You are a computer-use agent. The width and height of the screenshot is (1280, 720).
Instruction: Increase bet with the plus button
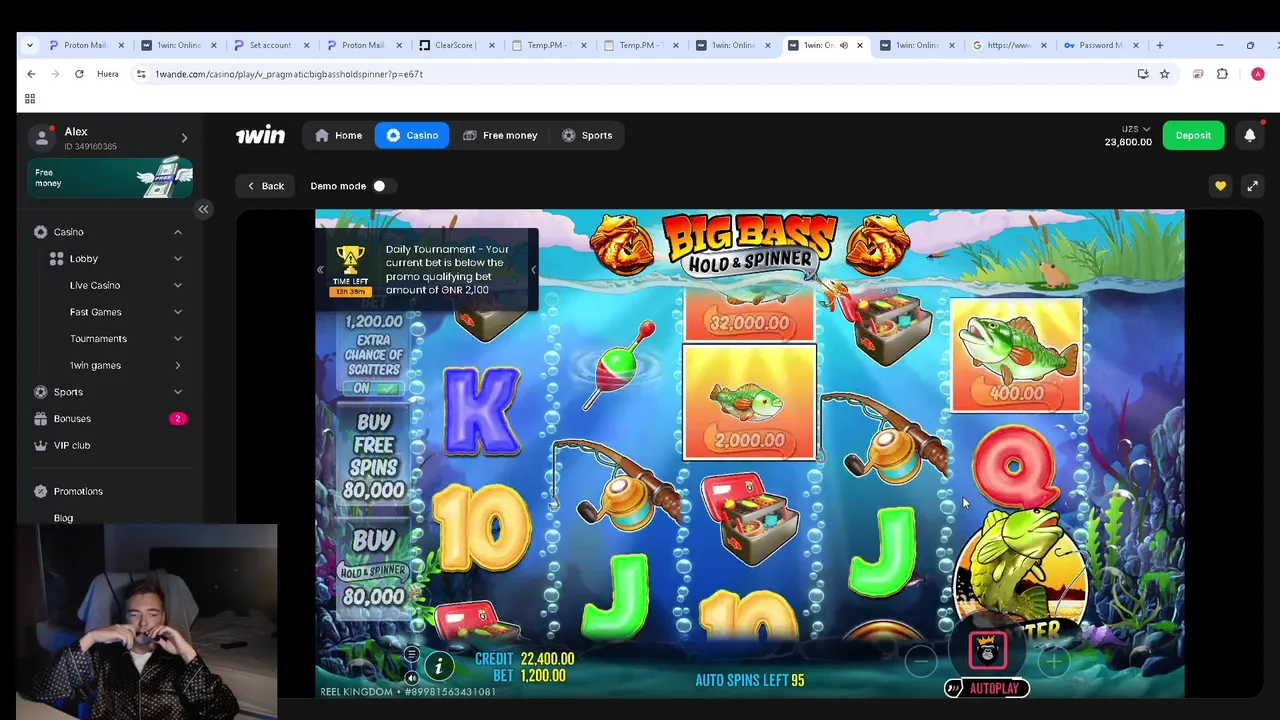(1053, 661)
